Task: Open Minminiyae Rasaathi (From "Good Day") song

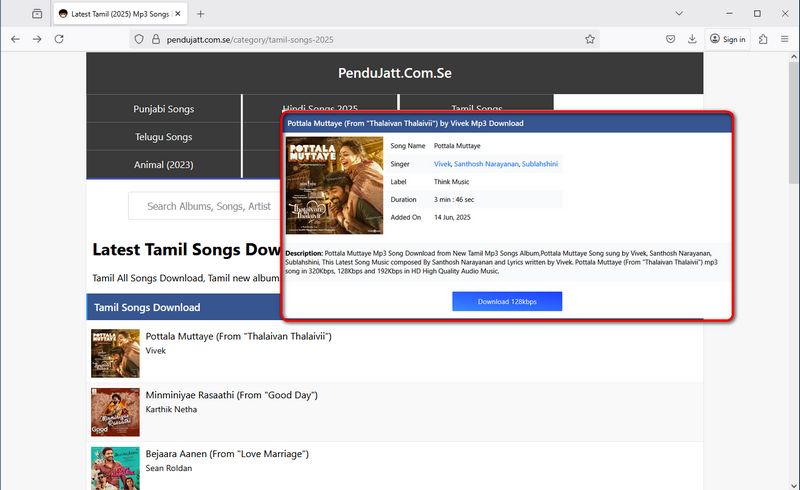Action: (232, 395)
